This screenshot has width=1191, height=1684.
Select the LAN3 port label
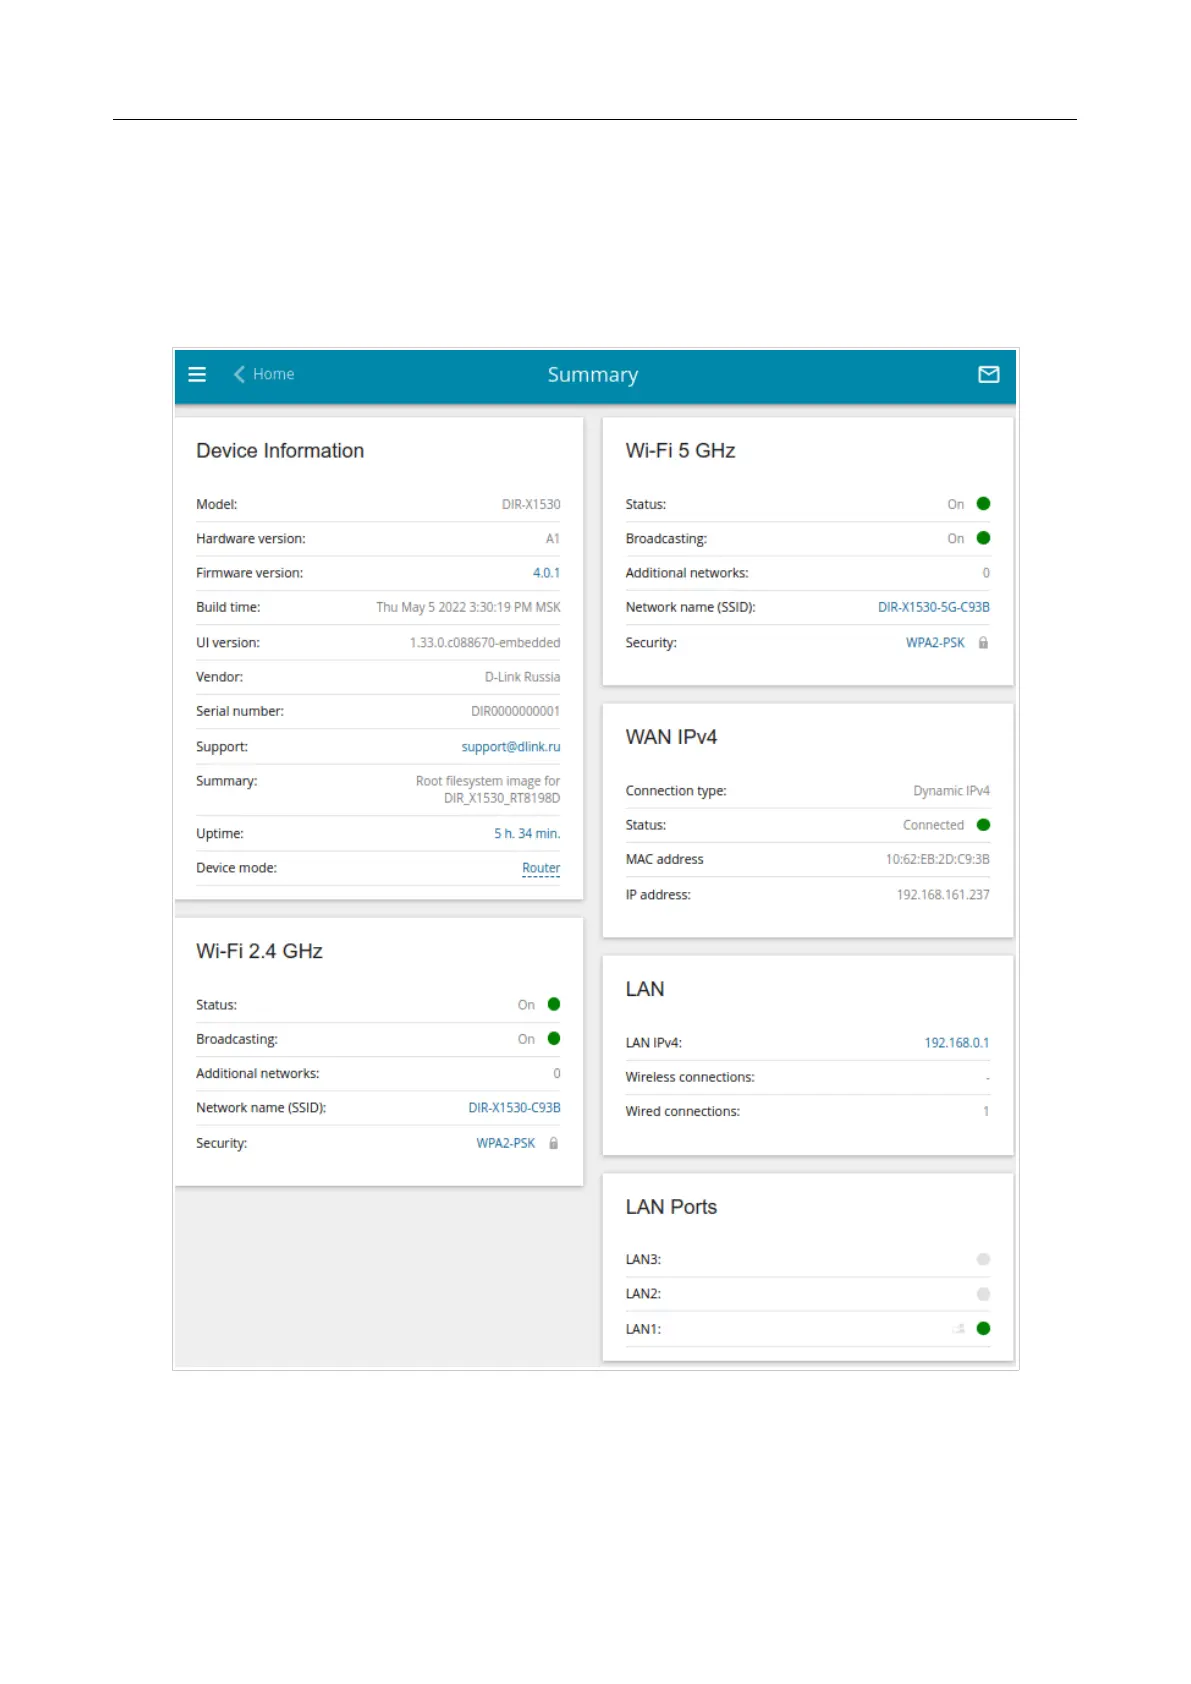pyautogui.click(x=643, y=1259)
